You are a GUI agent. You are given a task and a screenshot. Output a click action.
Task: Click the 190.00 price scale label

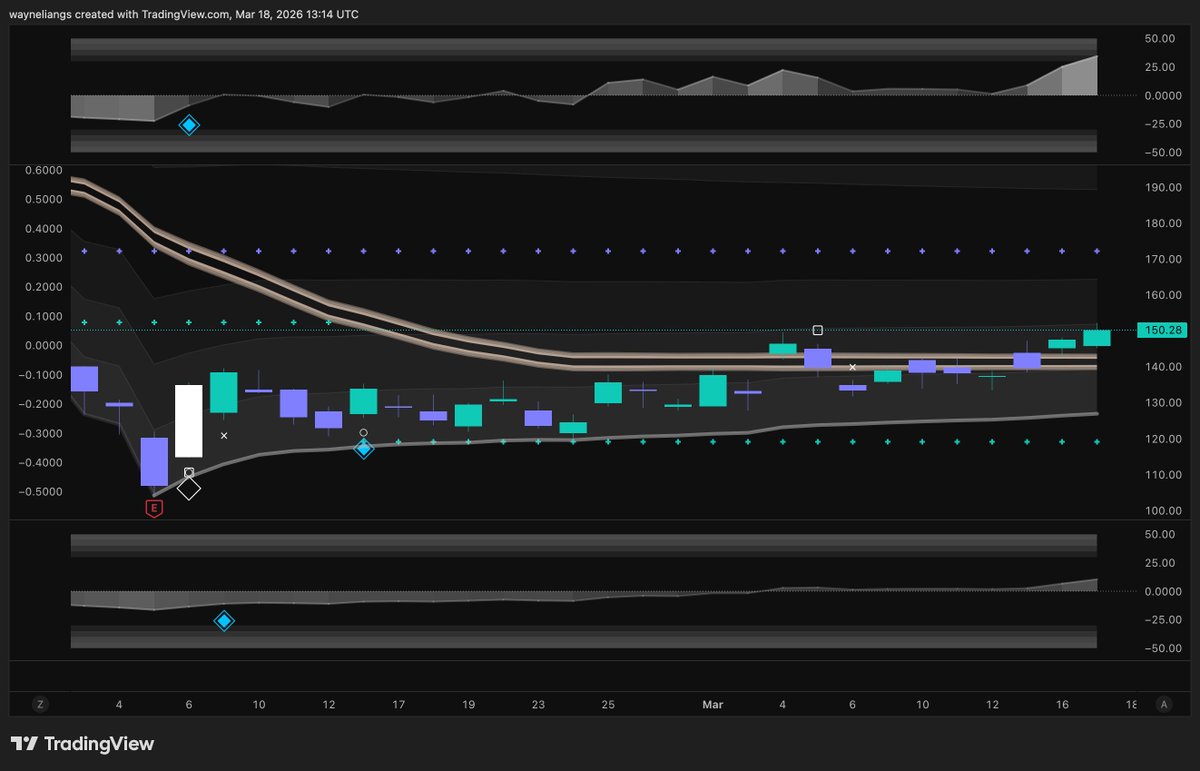1165,187
